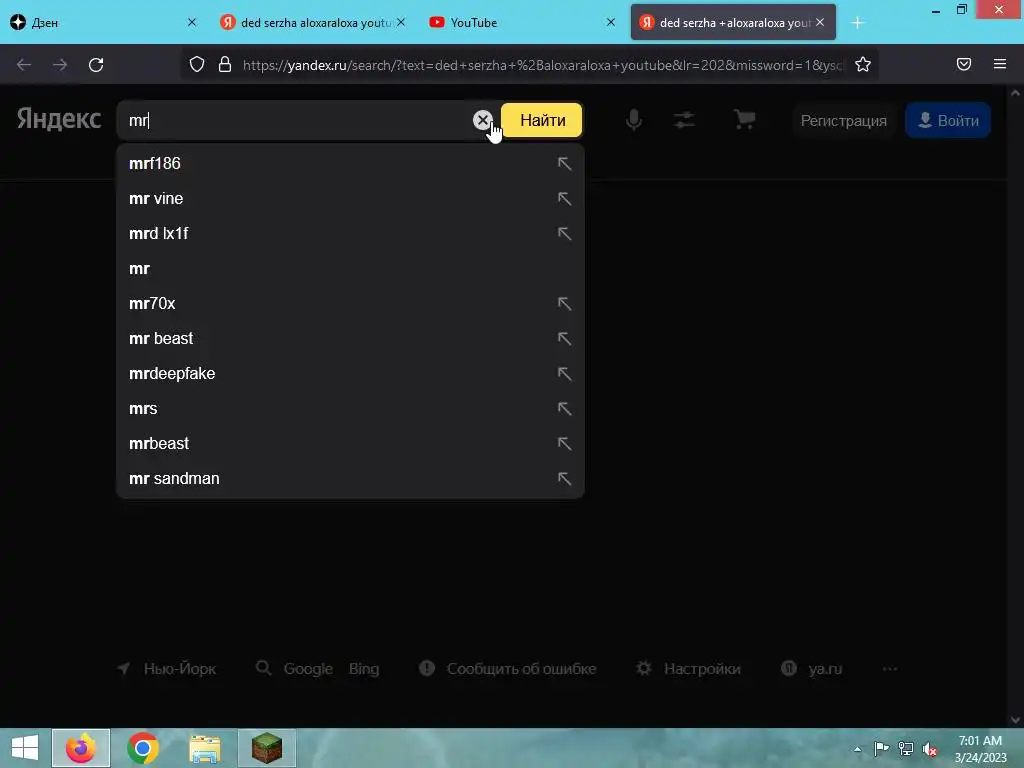Go back with the browser back arrow
The image size is (1024, 768).
[x=24, y=65]
